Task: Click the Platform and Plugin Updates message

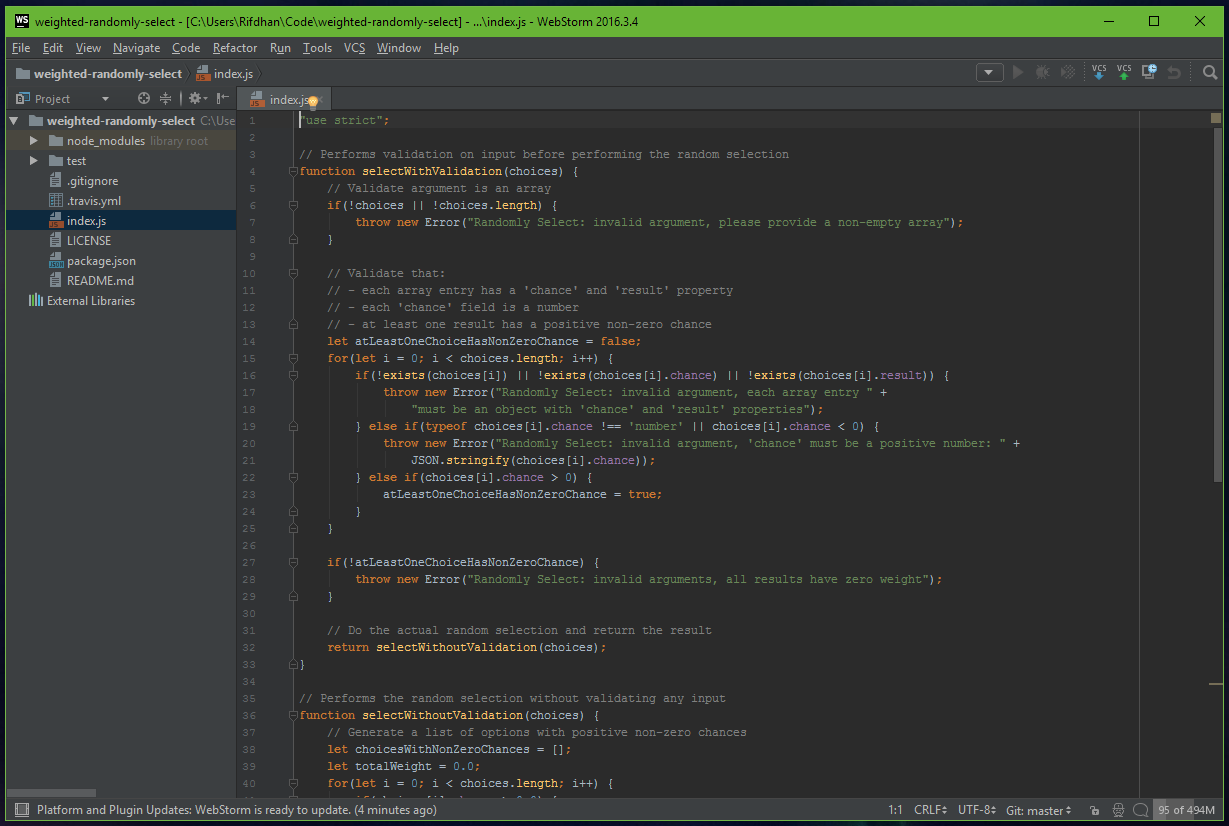Action: click(x=236, y=810)
